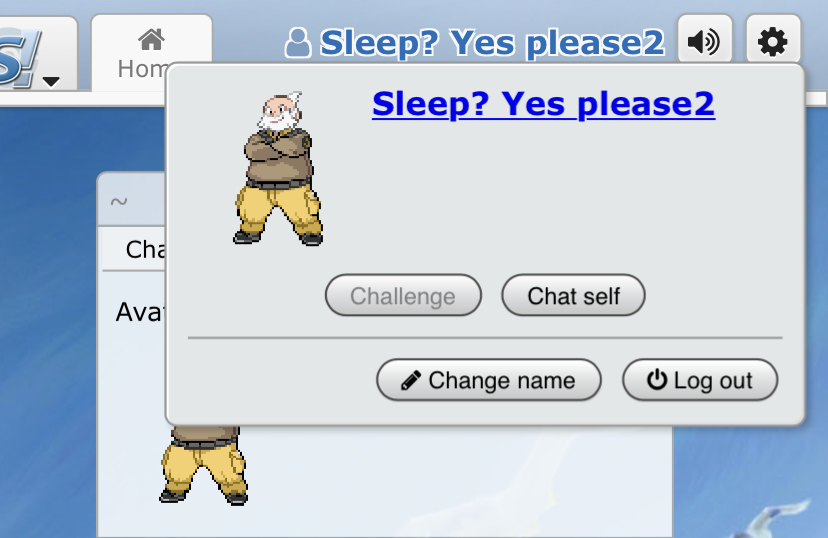
Task: Click the pencil icon on Change name
Action: [x=411, y=380]
